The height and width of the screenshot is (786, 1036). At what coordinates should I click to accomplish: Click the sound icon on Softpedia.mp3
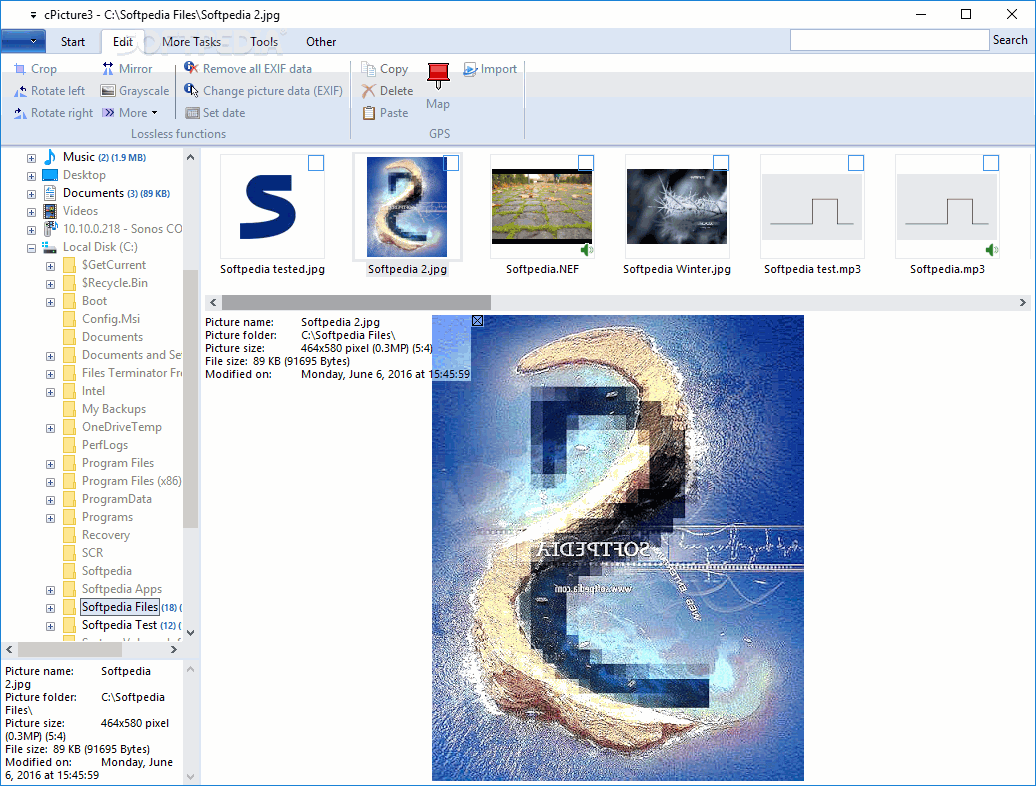(992, 250)
